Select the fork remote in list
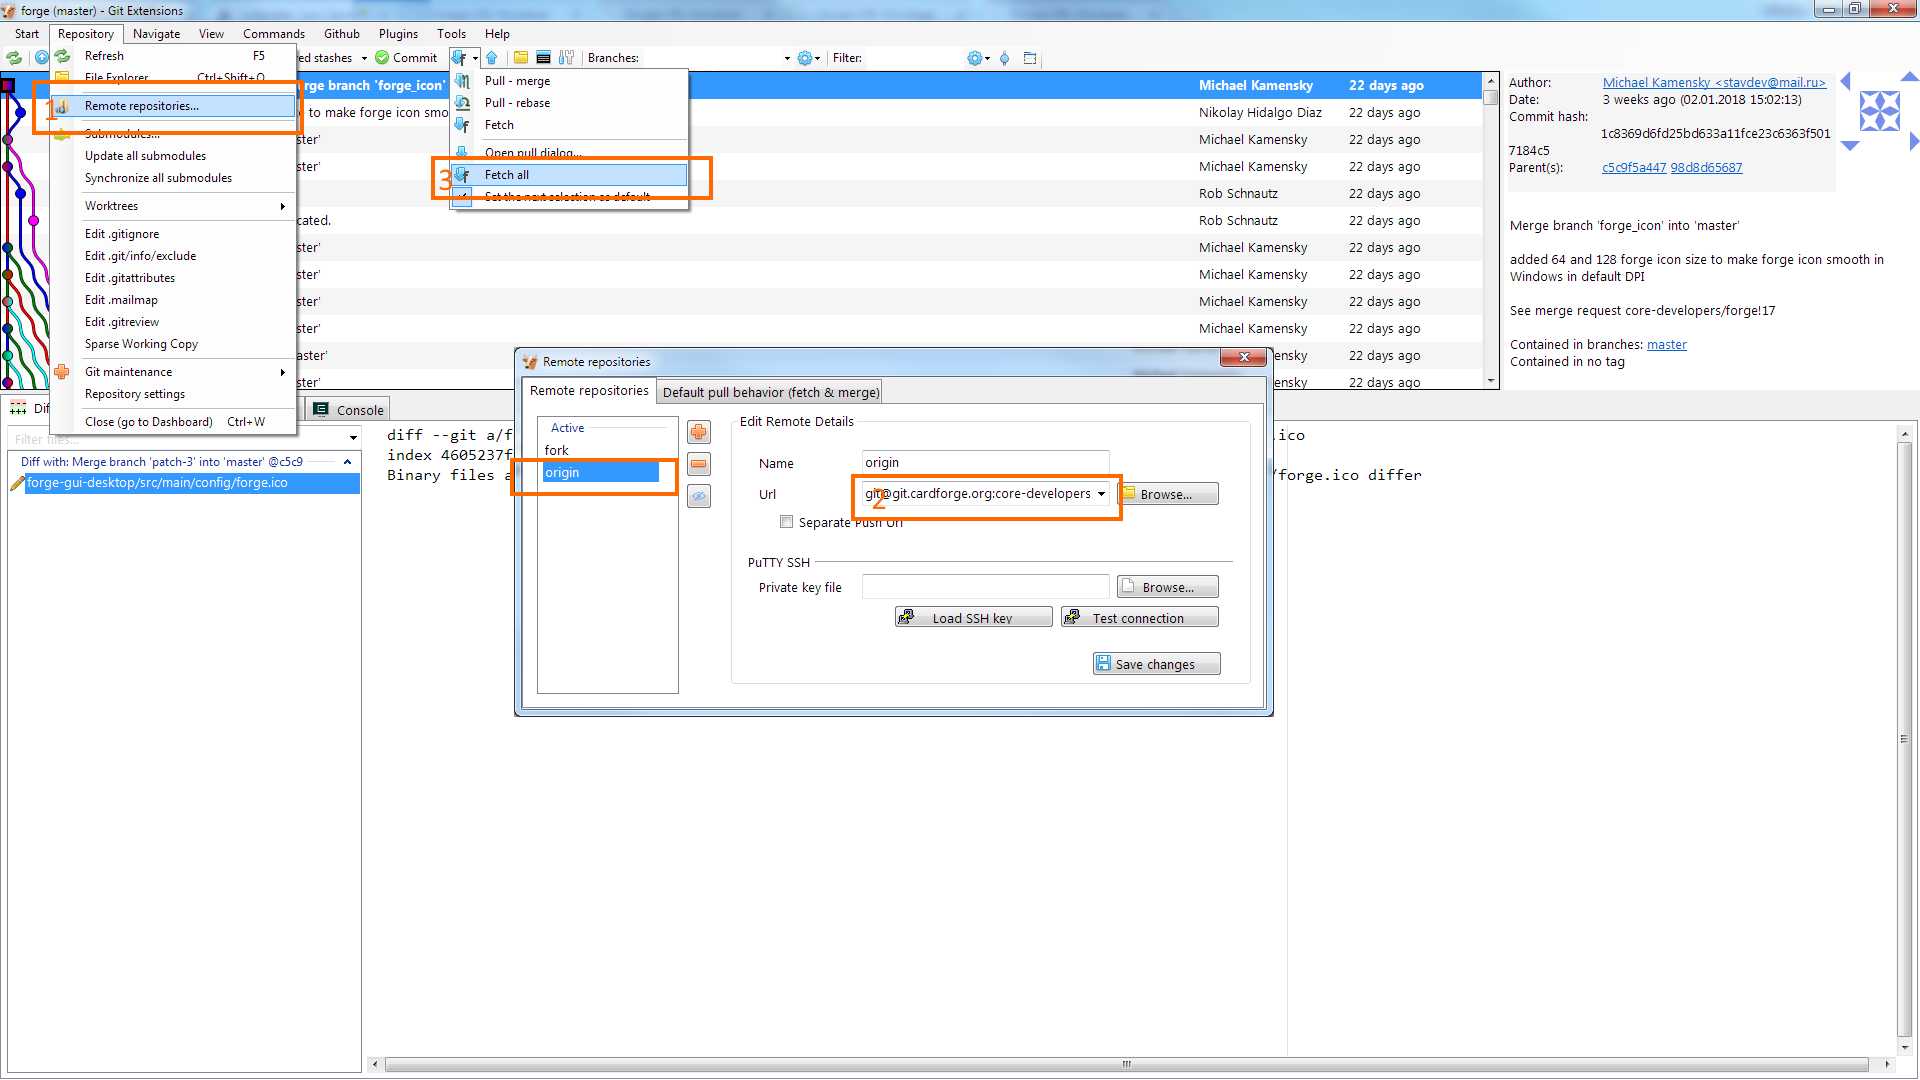The width and height of the screenshot is (1920, 1080). pos(557,450)
